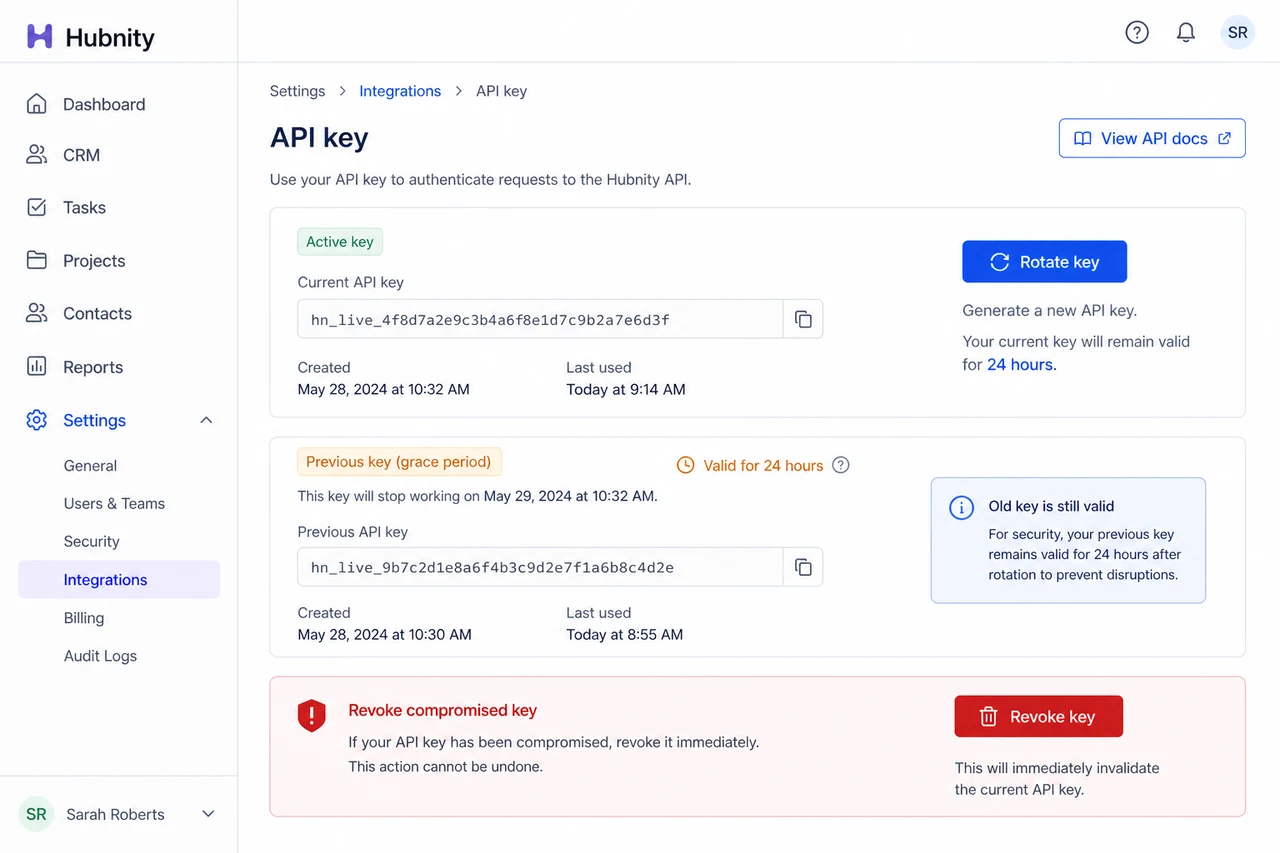1280x853 pixels.
Task: Click the Dashboard home icon
Action: point(37,104)
